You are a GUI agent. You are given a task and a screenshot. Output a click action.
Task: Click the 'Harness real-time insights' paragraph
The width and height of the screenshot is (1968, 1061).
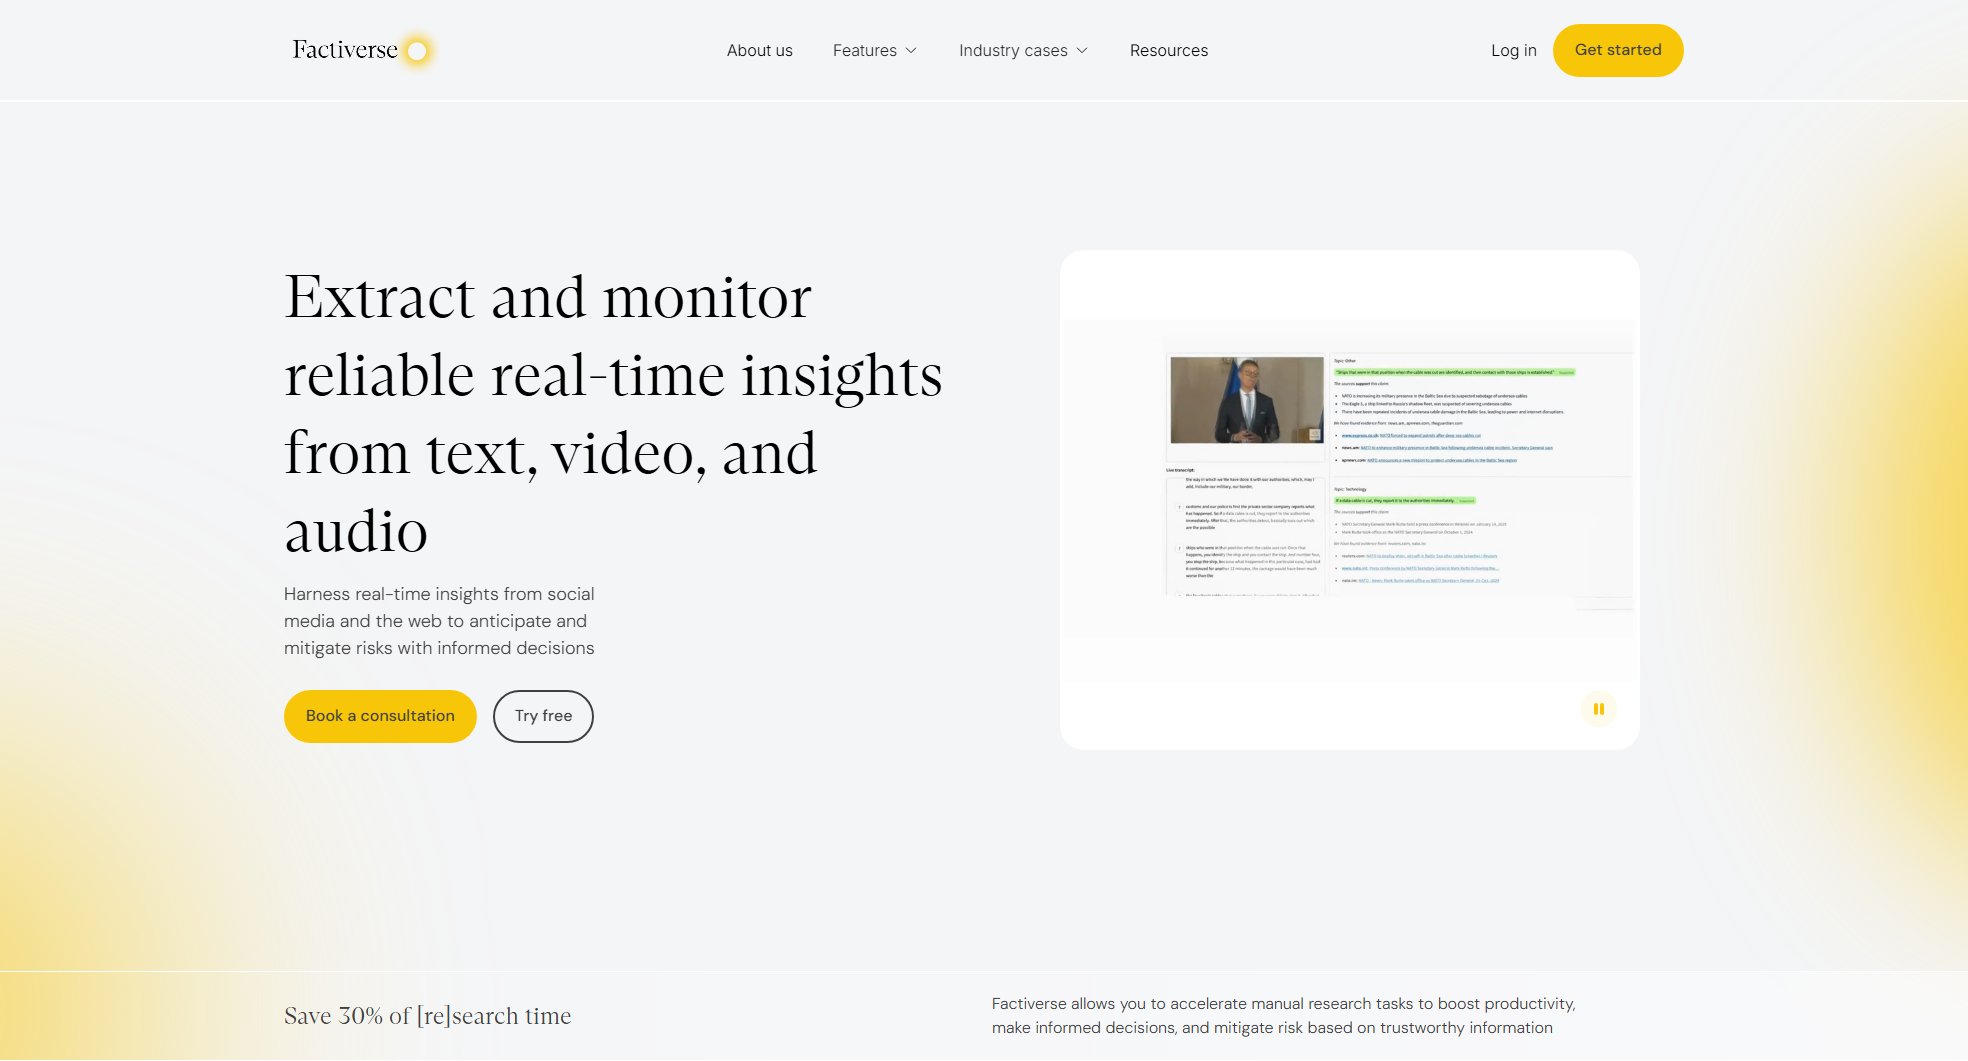(x=439, y=621)
